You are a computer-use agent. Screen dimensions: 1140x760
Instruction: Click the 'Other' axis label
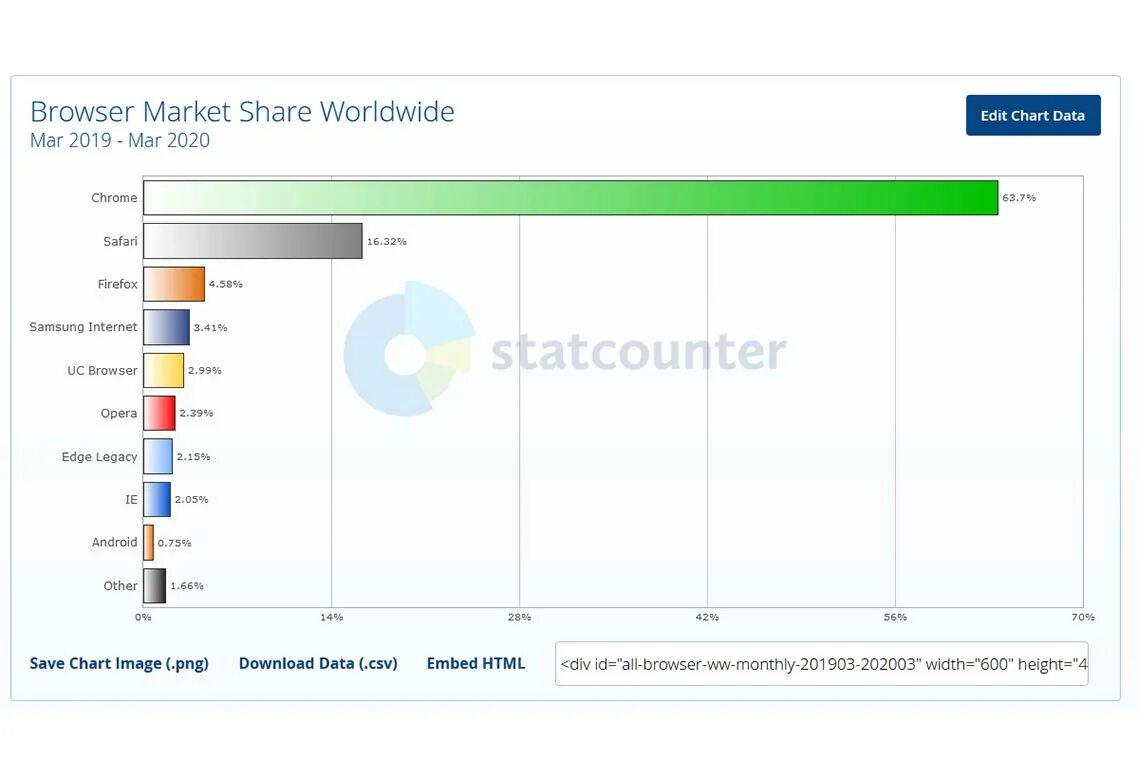click(x=120, y=585)
